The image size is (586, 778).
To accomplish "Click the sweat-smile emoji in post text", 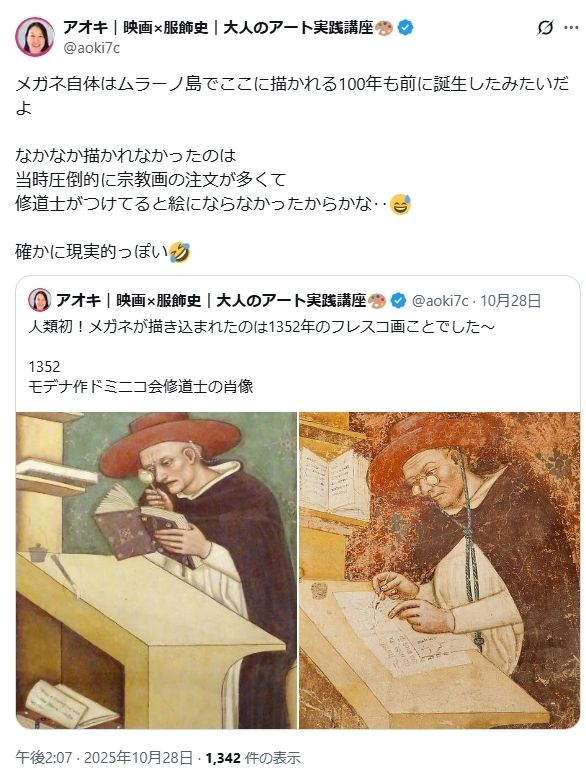I will [x=401, y=204].
